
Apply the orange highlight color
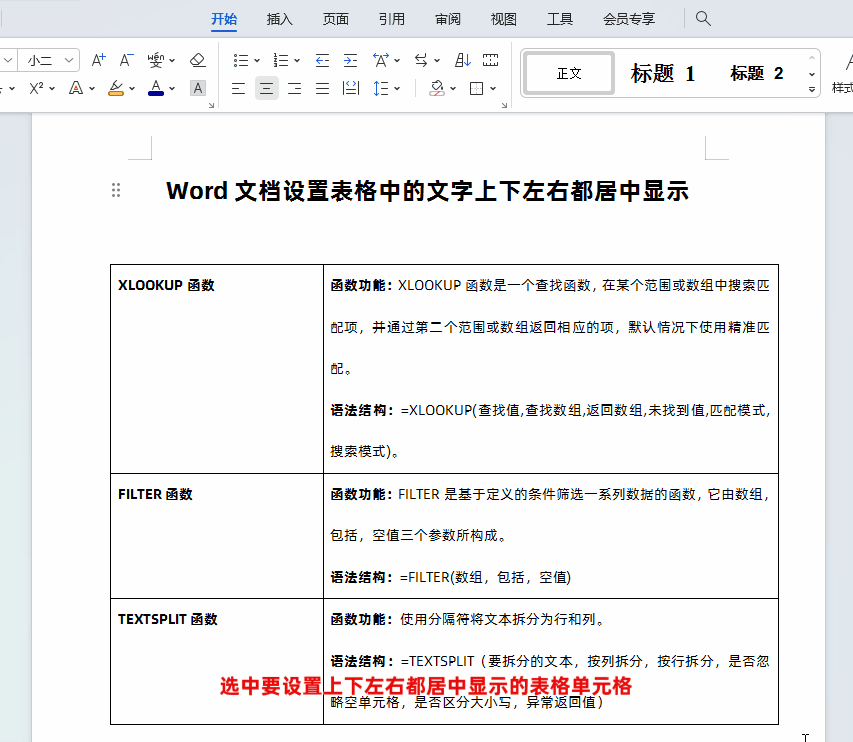[116, 88]
